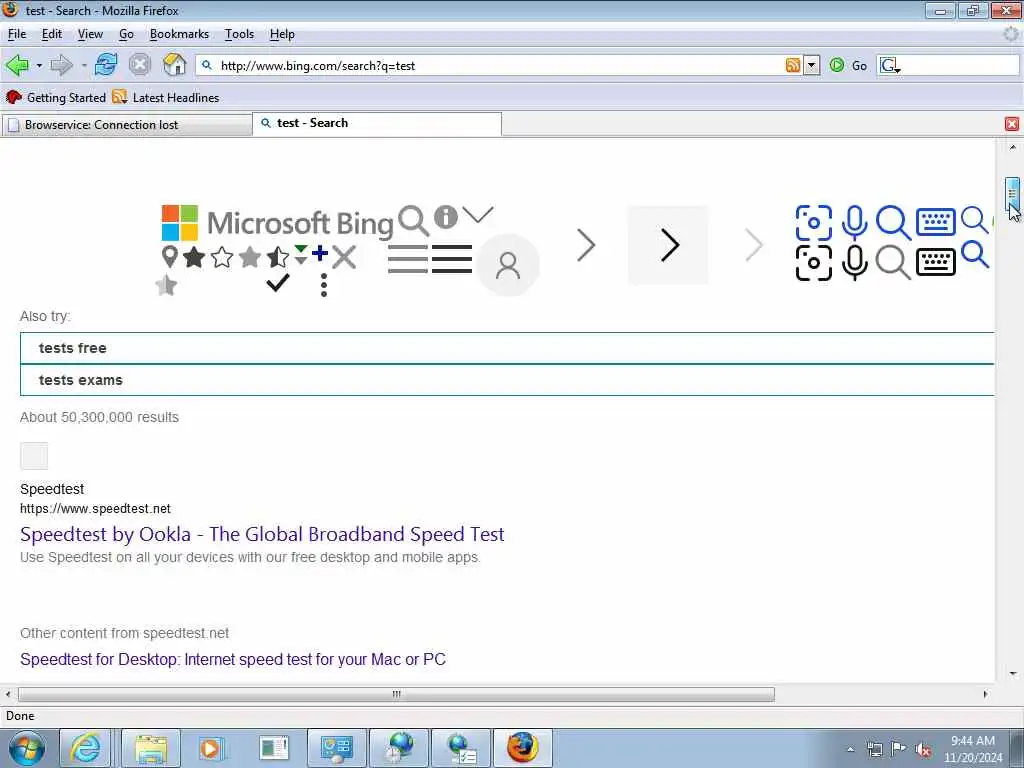Show hidden system tray icons
Screen dimensions: 1024x768
point(850,749)
